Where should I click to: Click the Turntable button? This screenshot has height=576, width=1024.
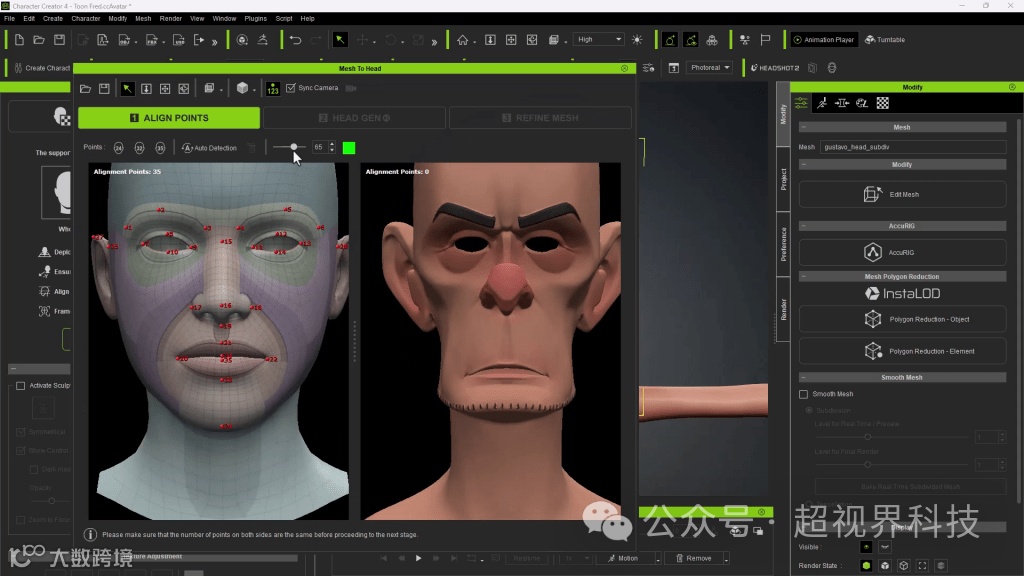[x=885, y=40]
